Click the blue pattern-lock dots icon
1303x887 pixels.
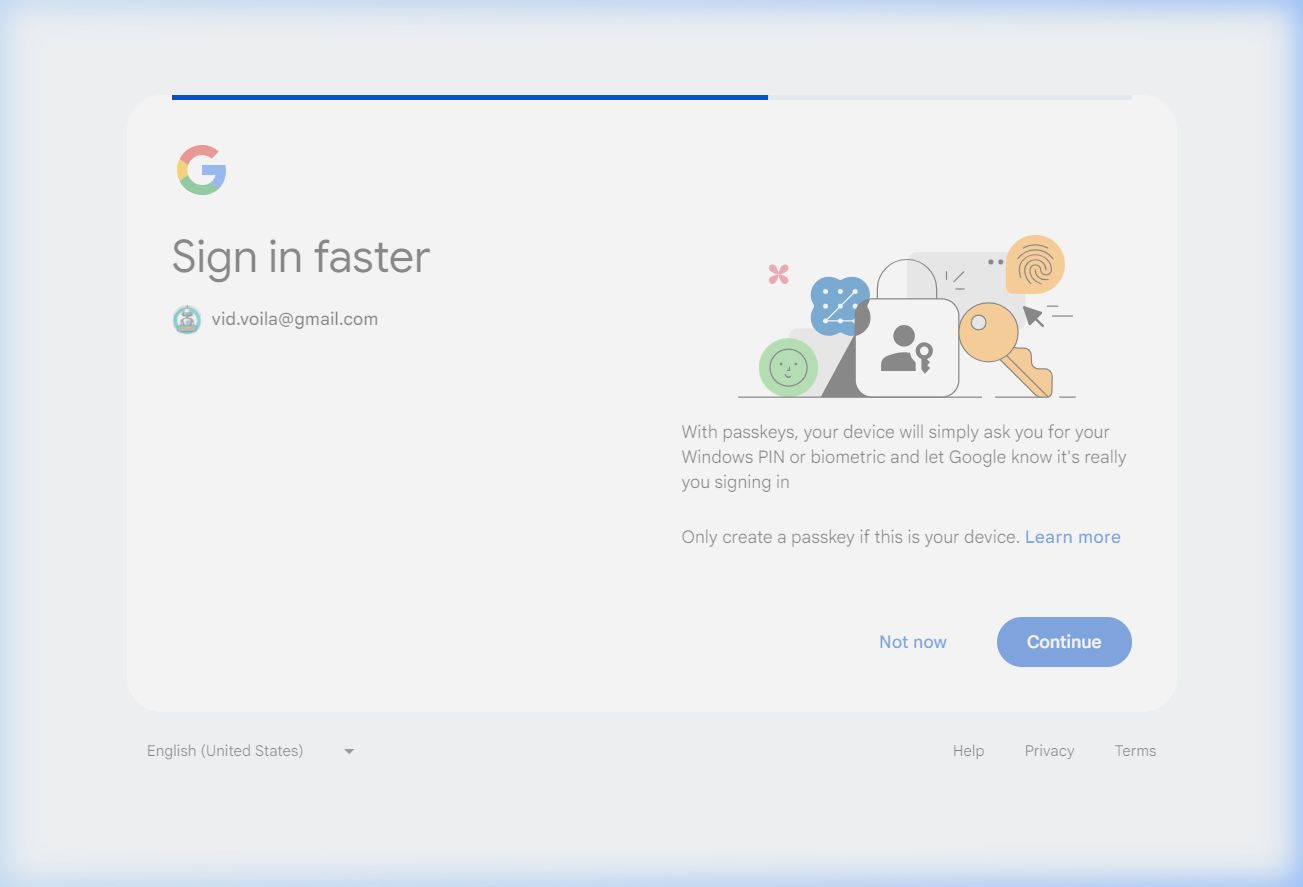(x=838, y=305)
